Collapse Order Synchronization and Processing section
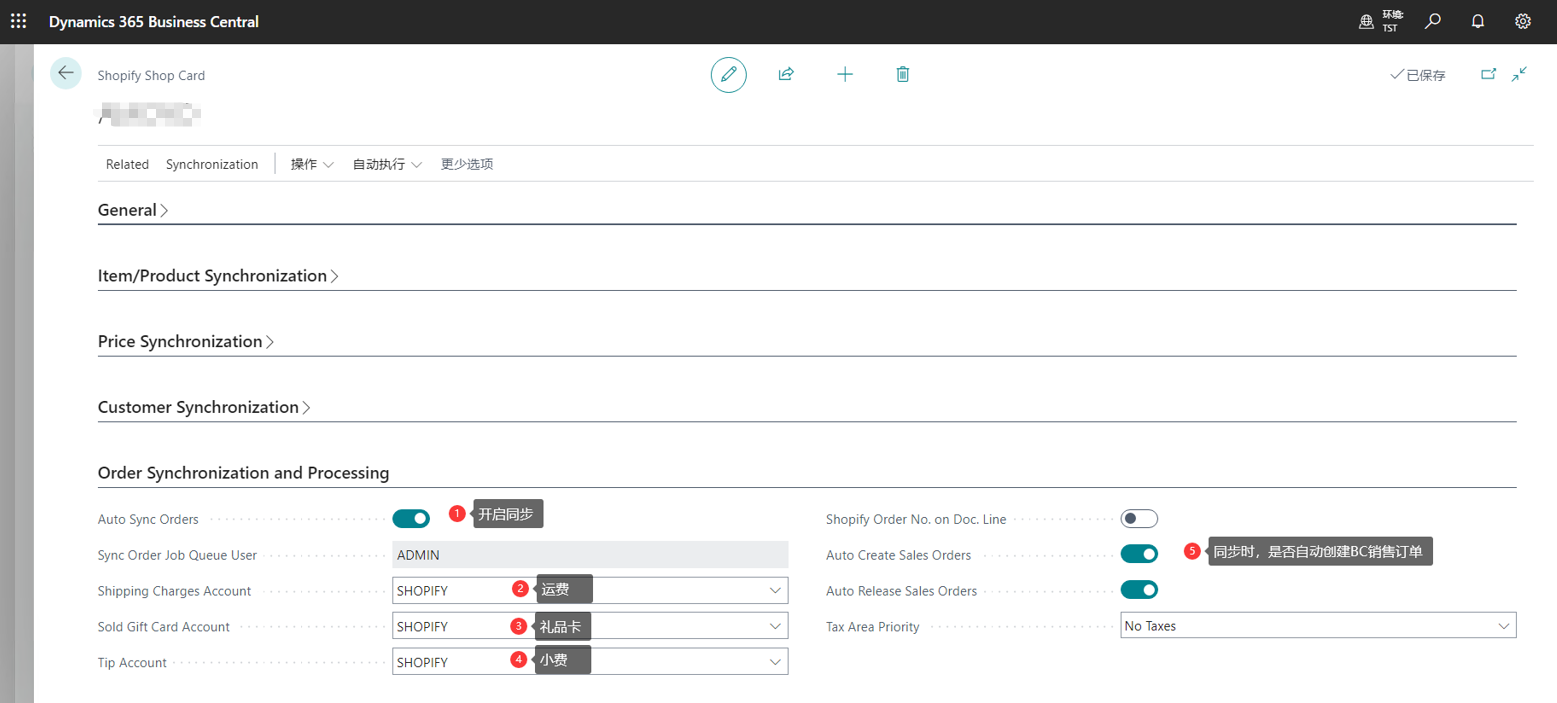Screen dimensions: 1557x703 tap(243, 473)
